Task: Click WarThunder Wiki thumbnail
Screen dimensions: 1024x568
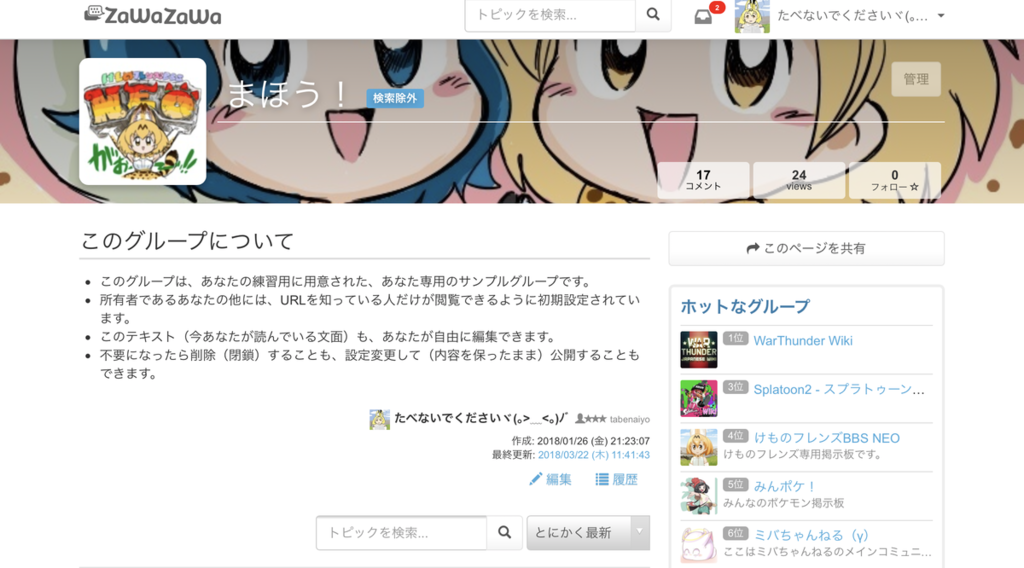Action: pyautogui.click(x=699, y=350)
